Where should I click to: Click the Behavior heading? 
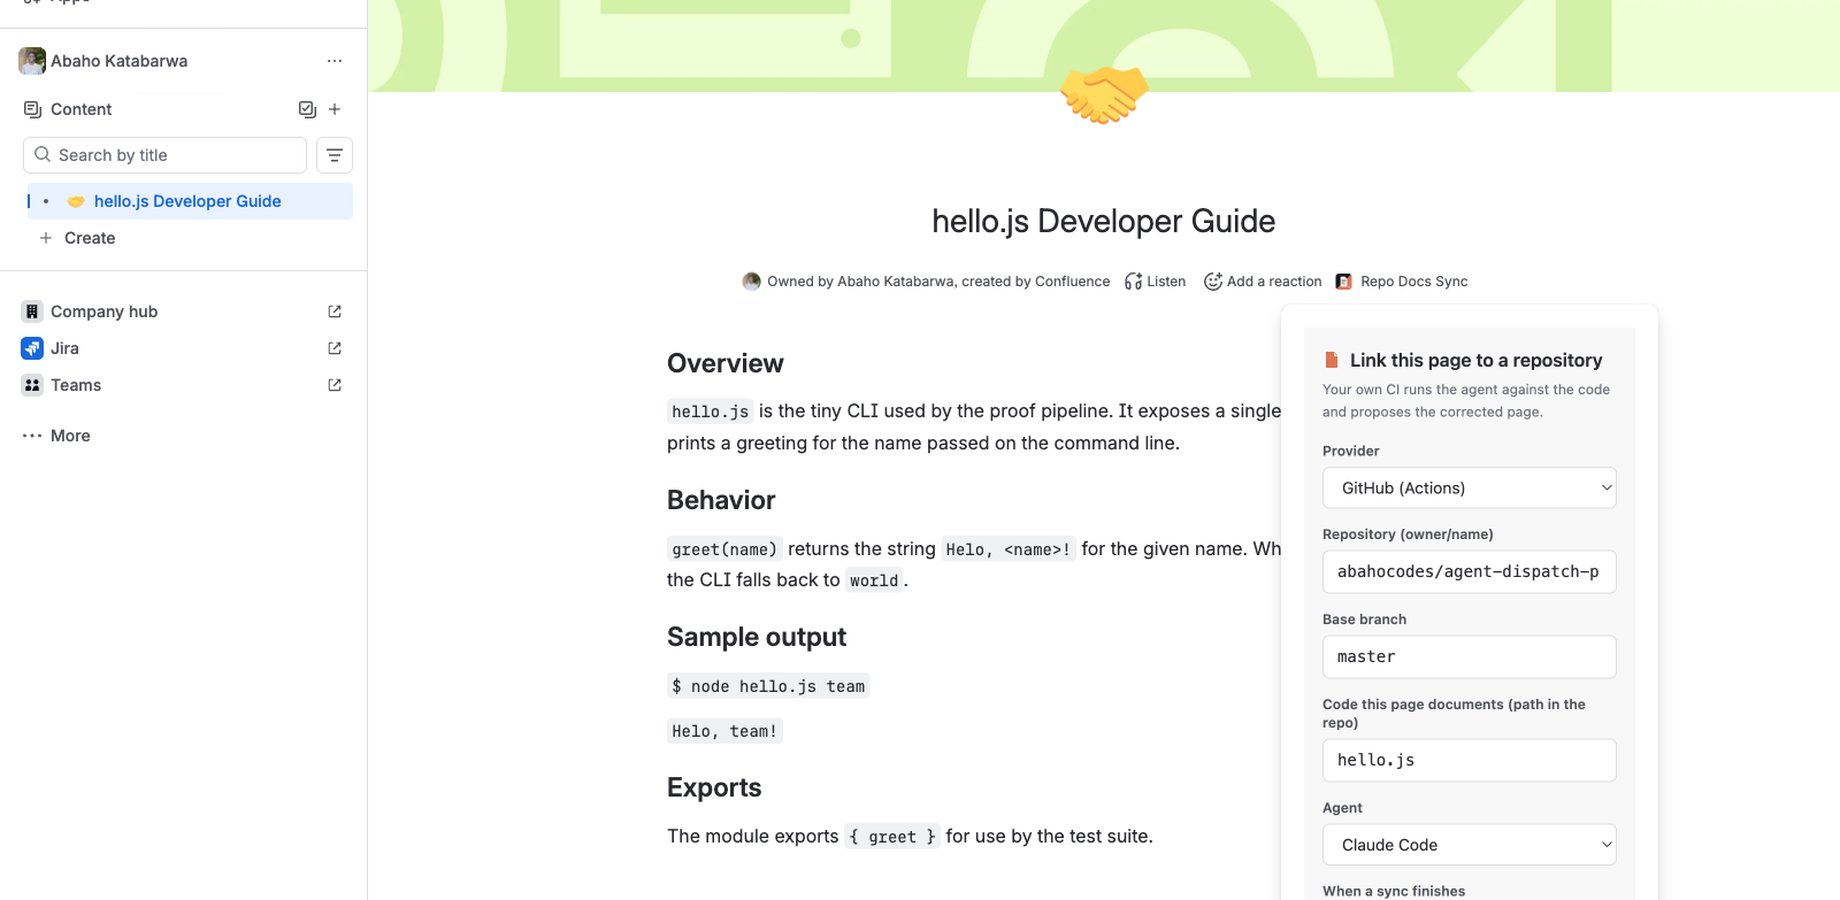pos(721,500)
